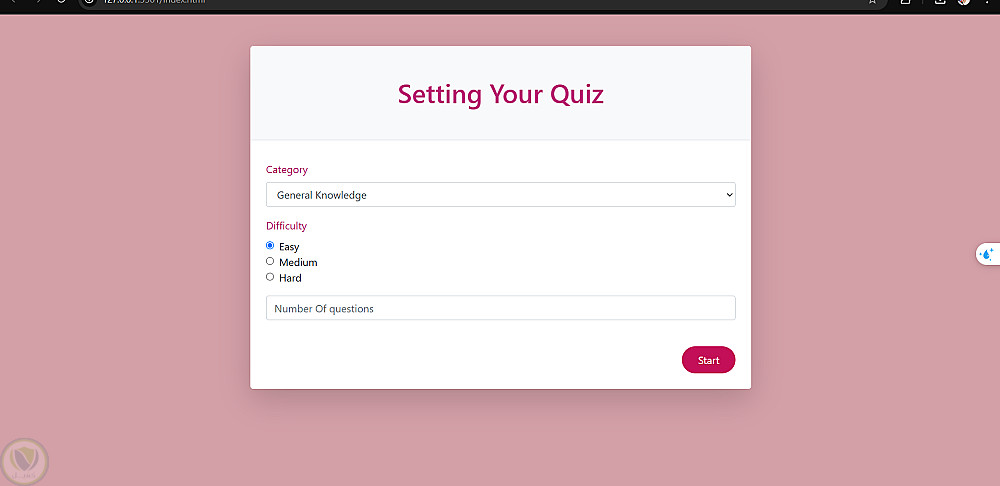Open the browser extensions icon

(x=906, y=2)
